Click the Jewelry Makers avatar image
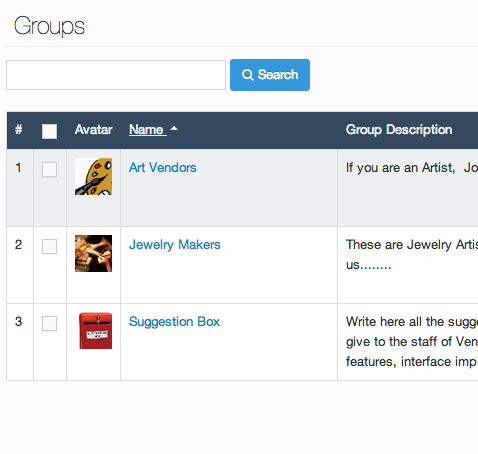Screen dimensions: 478x454 (x=93, y=254)
